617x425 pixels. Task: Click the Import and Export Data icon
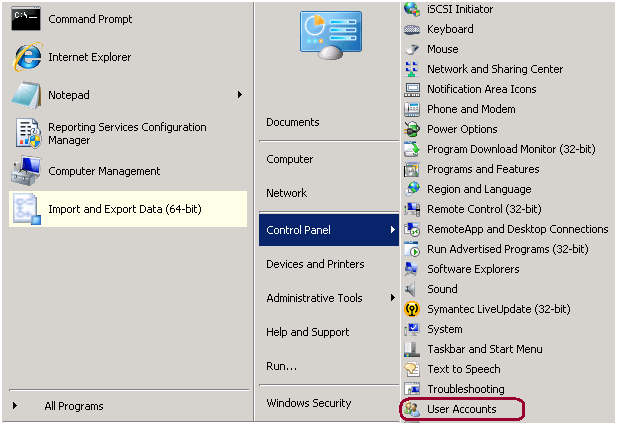[x=26, y=209]
